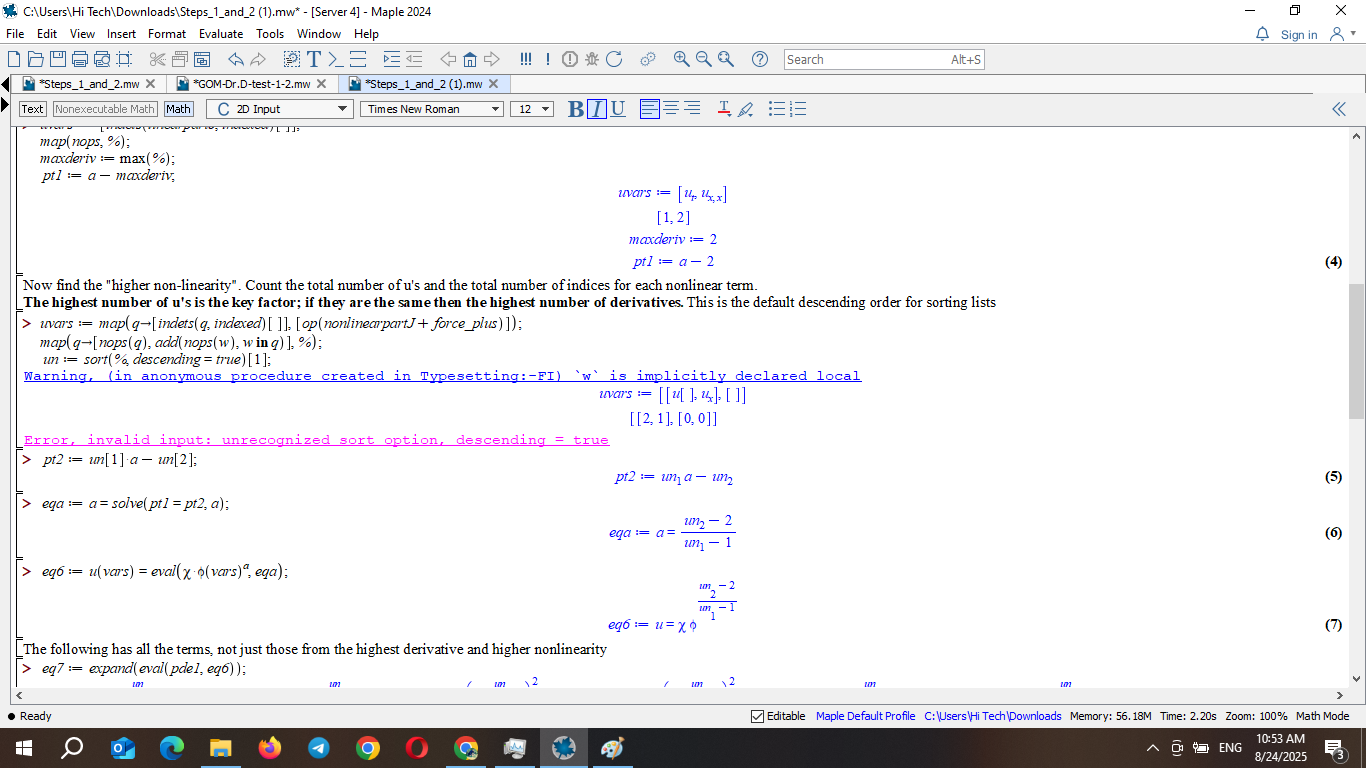The height and width of the screenshot is (768, 1366).
Task: Toggle Italic formatting button
Action: pos(596,109)
